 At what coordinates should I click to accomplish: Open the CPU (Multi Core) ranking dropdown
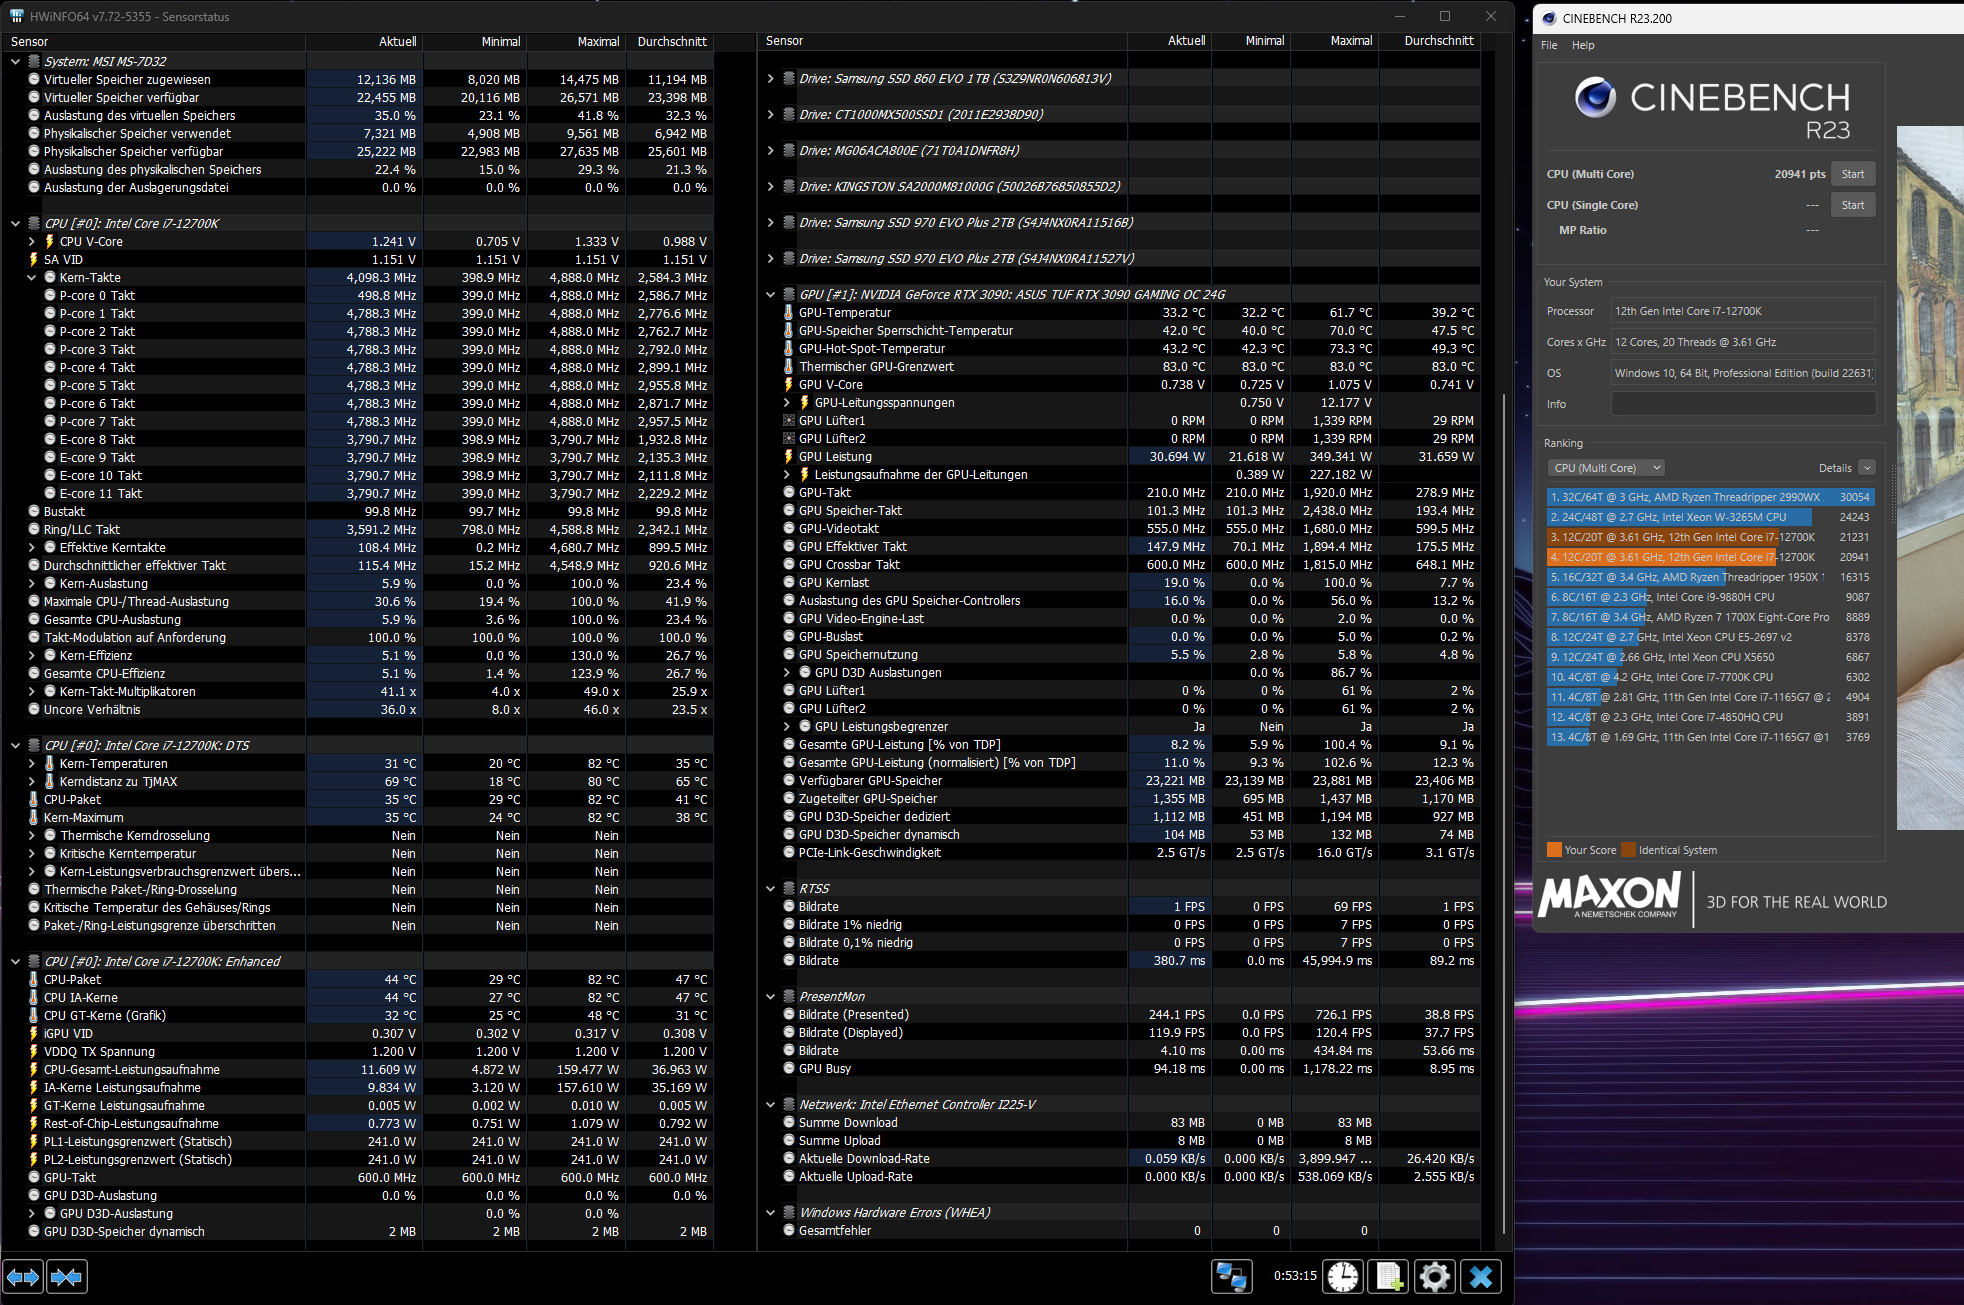1606,468
